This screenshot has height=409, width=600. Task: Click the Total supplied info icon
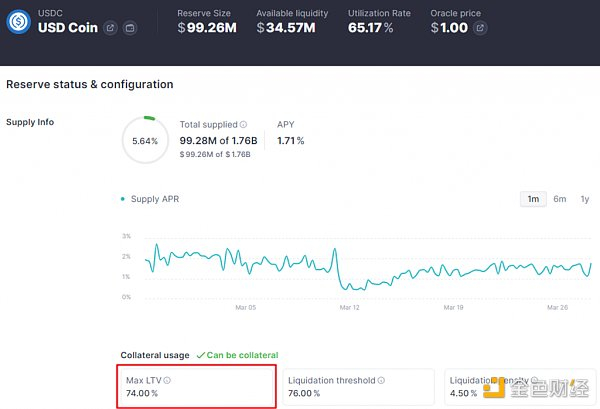243,125
